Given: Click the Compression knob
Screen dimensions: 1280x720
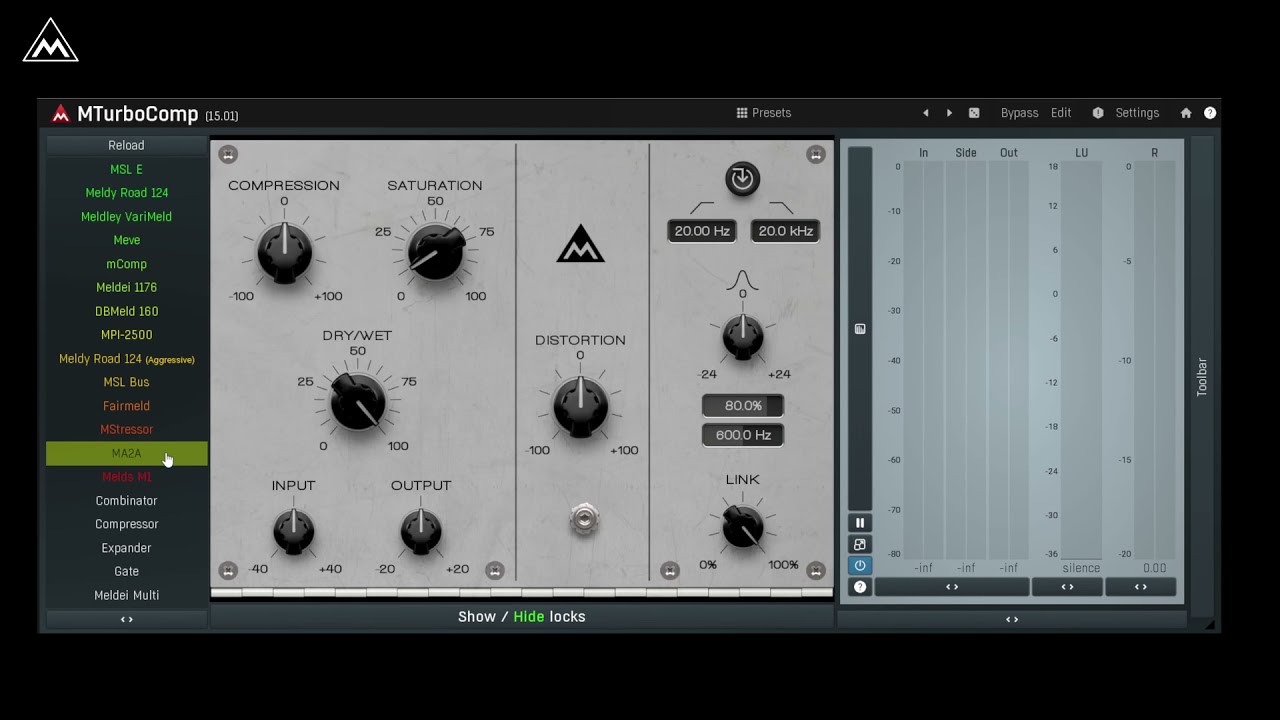Looking at the screenshot, I should pyautogui.click(x=284, y=250).
